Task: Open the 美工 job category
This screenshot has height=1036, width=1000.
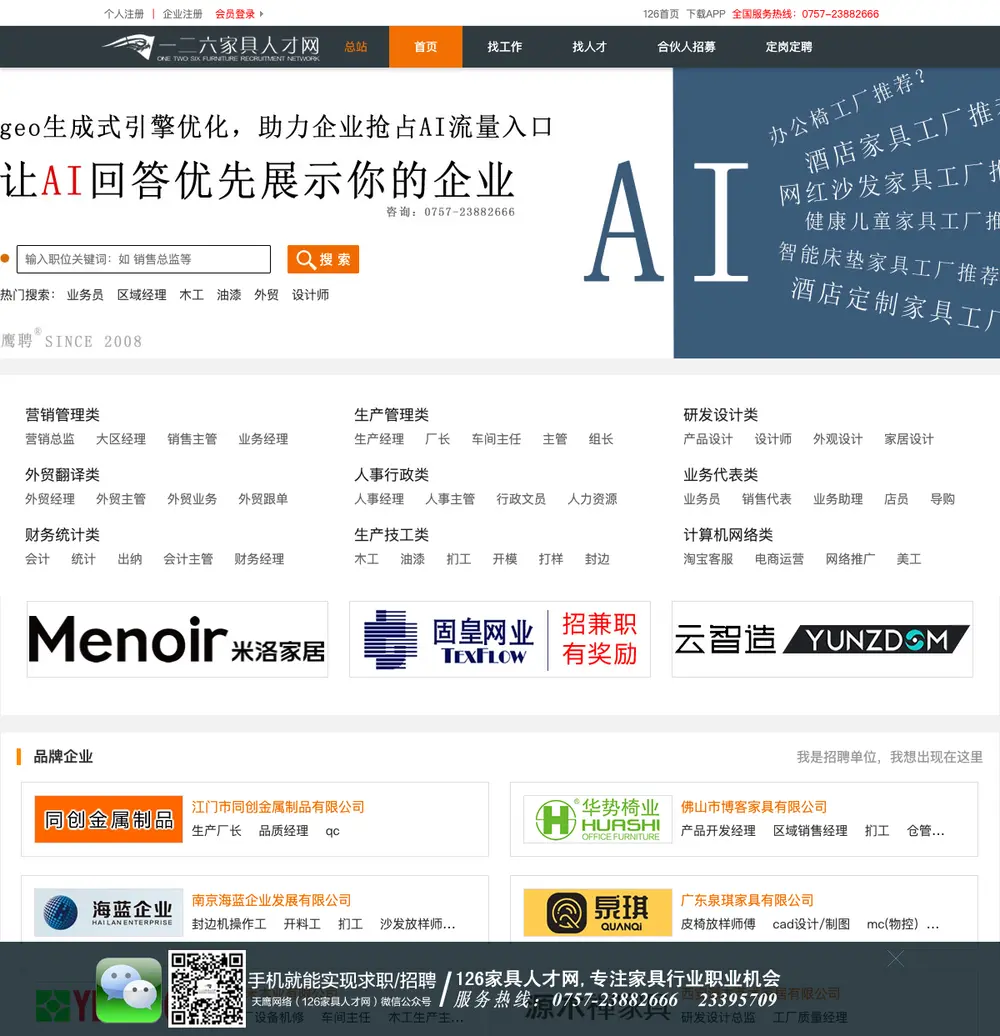Action: 909,559
